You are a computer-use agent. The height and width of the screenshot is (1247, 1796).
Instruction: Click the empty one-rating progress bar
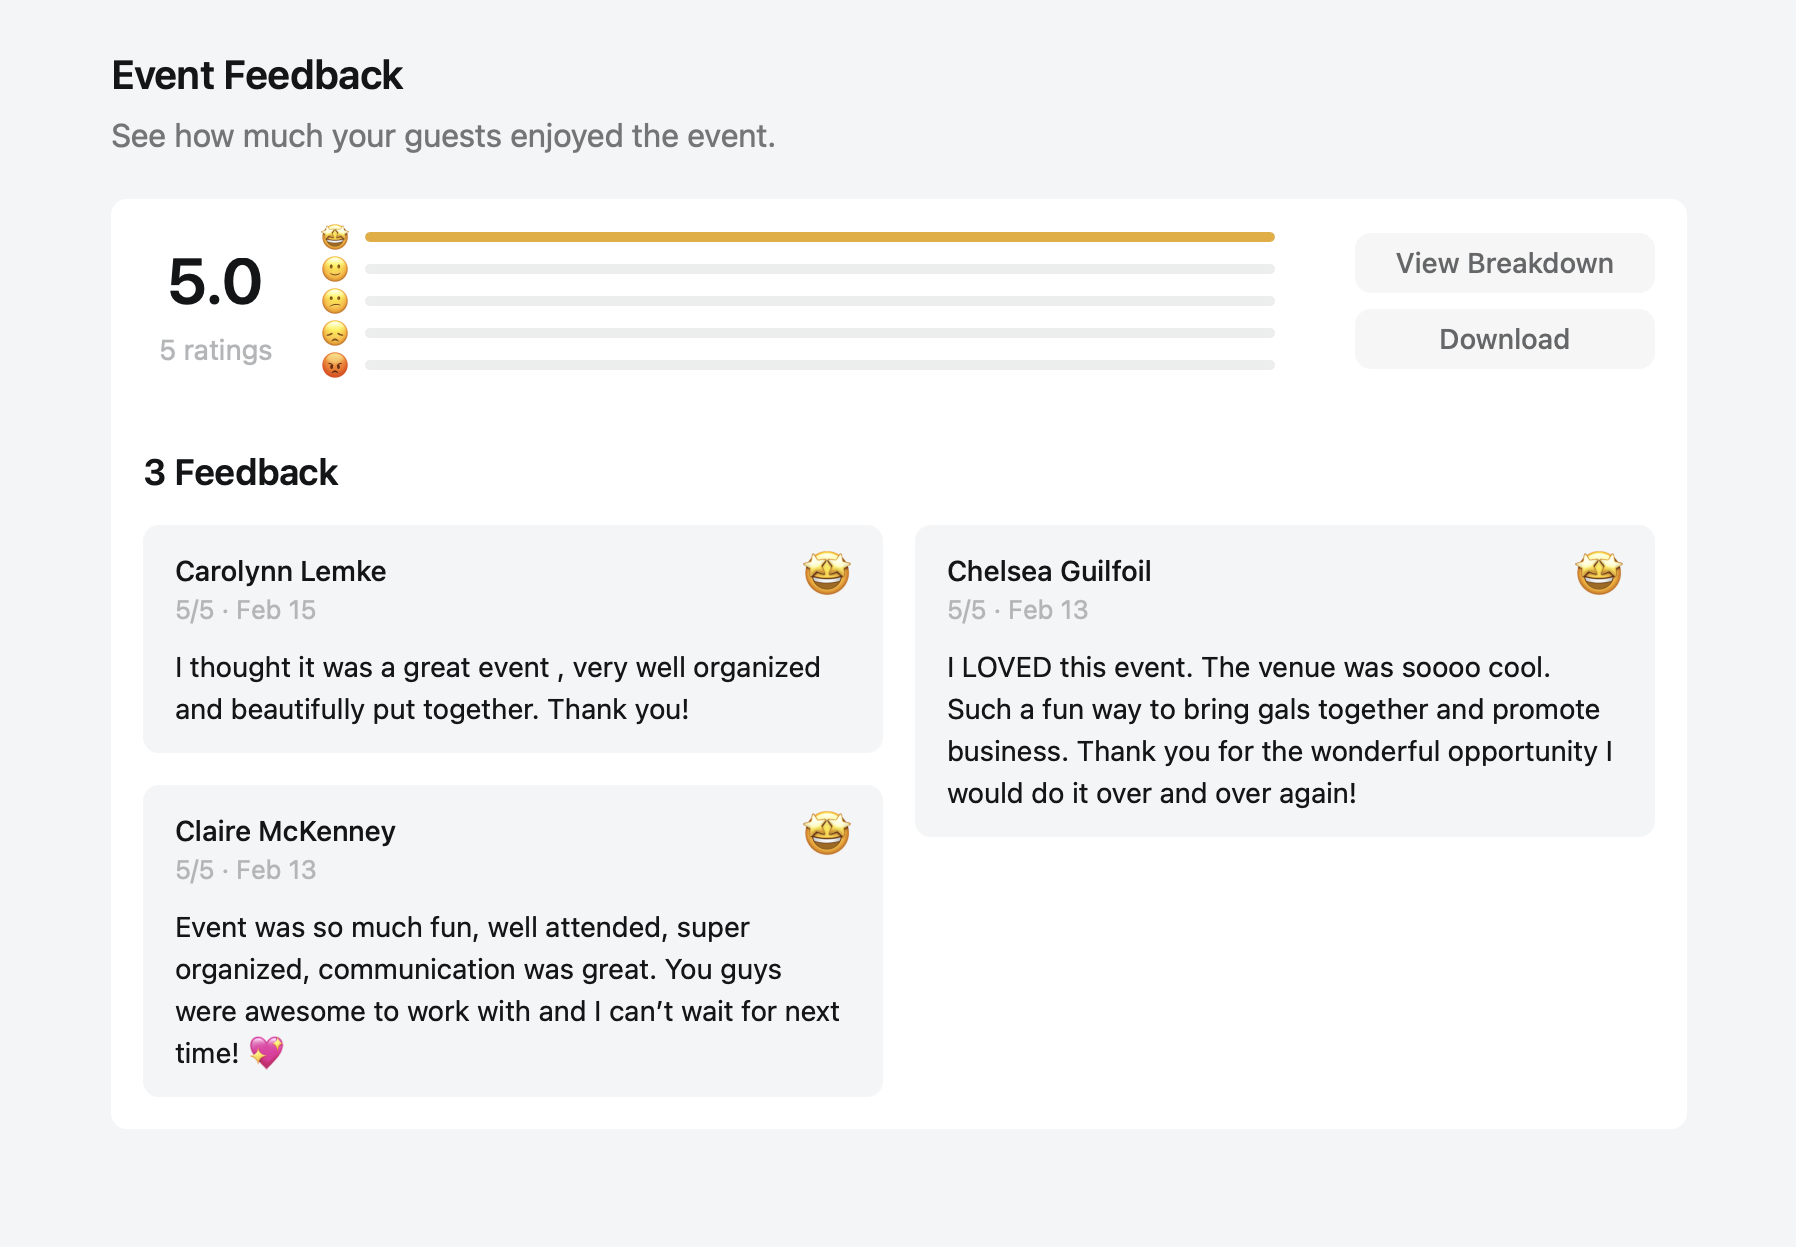tap(820, 365)
